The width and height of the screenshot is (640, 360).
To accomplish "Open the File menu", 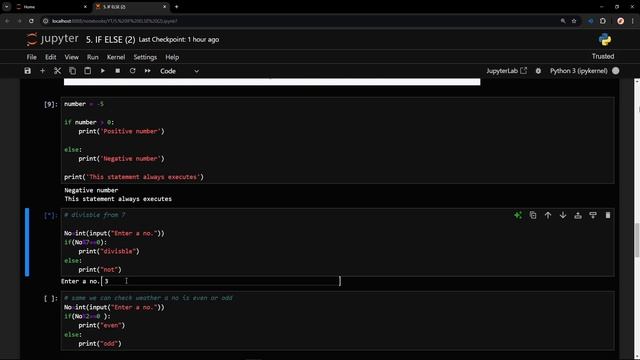I will [31, 57].
